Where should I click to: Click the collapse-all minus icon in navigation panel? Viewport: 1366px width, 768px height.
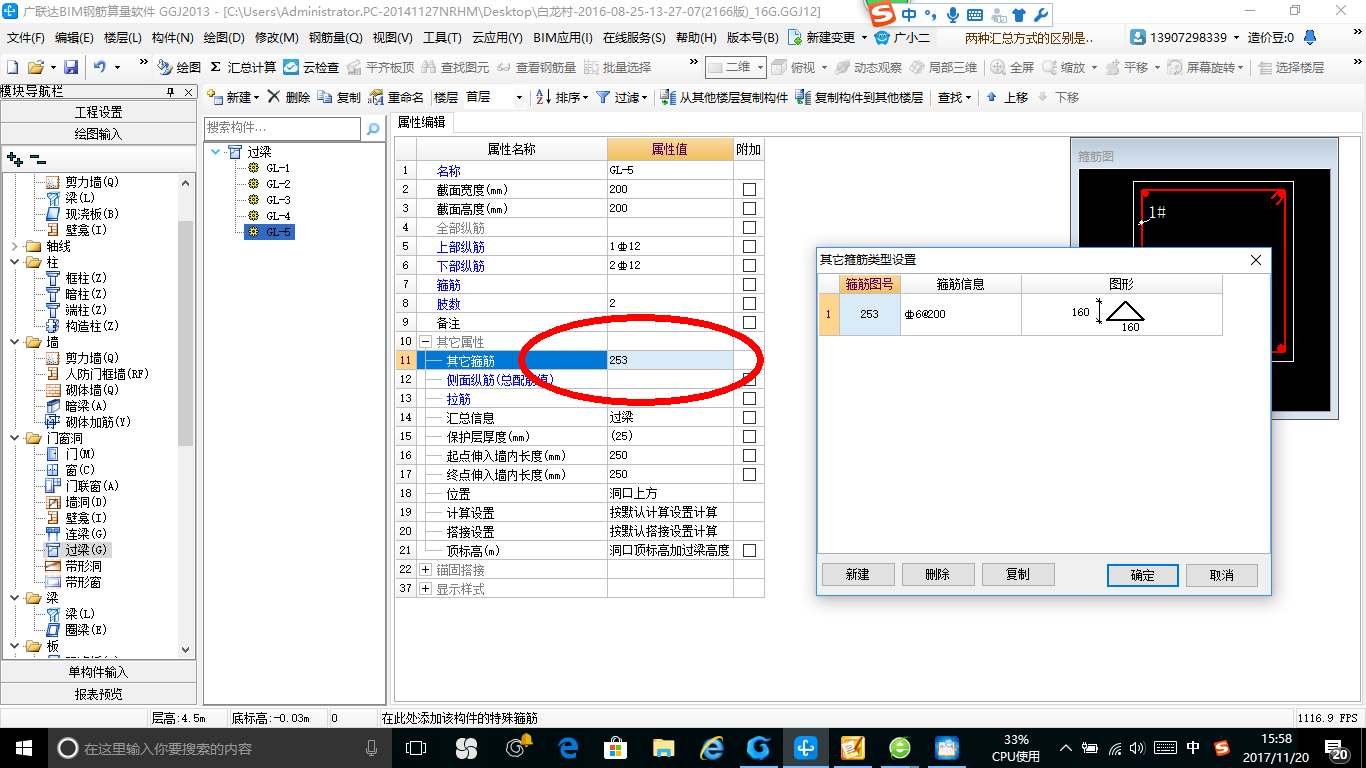point(37,158)
